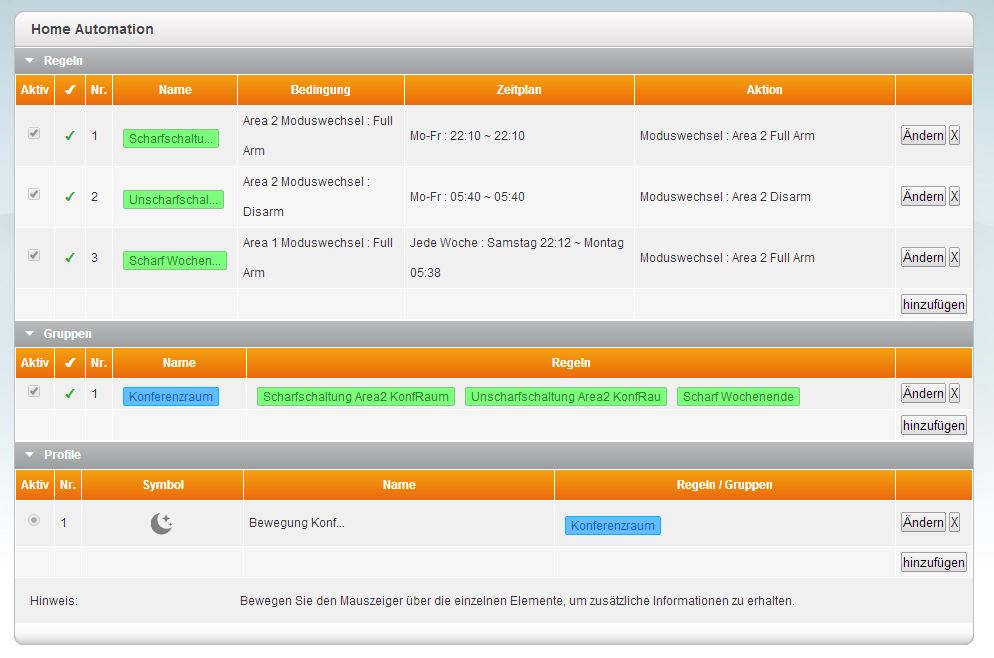
Task: Collapse the Gruppen section
Action: [30, 333]
